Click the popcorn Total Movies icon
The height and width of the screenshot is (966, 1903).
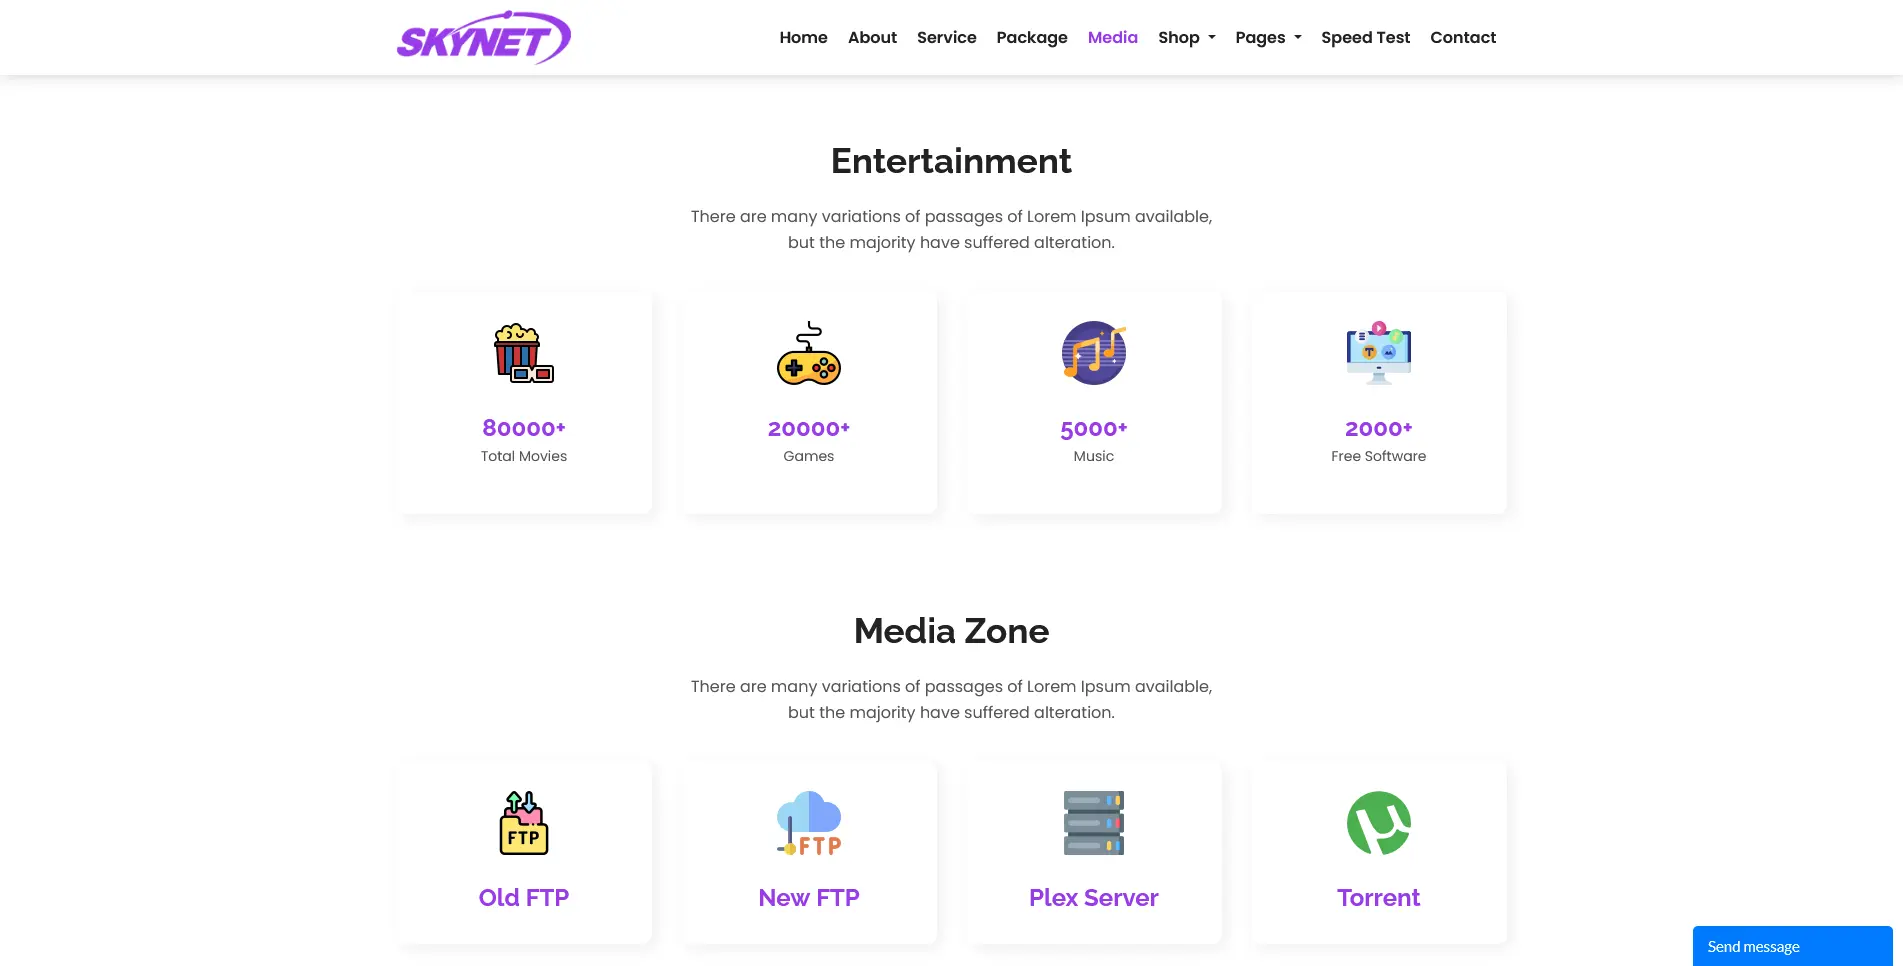(524, 353)
